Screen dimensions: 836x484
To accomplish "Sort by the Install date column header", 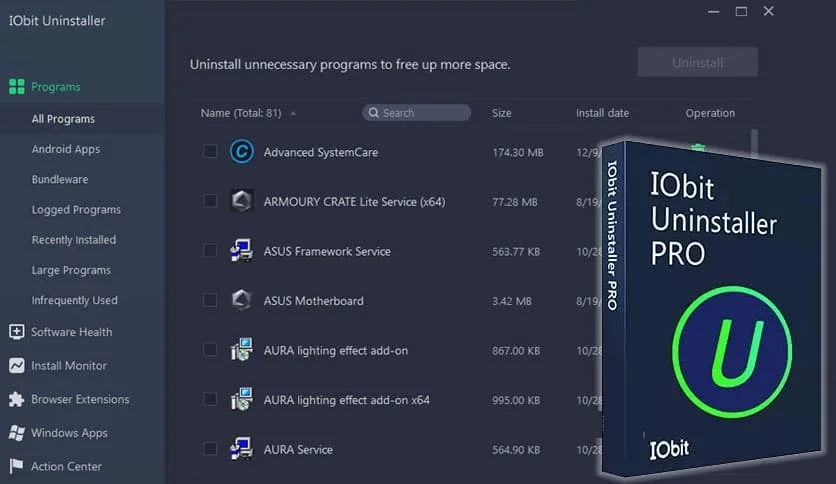I will [x=602, y=113].
